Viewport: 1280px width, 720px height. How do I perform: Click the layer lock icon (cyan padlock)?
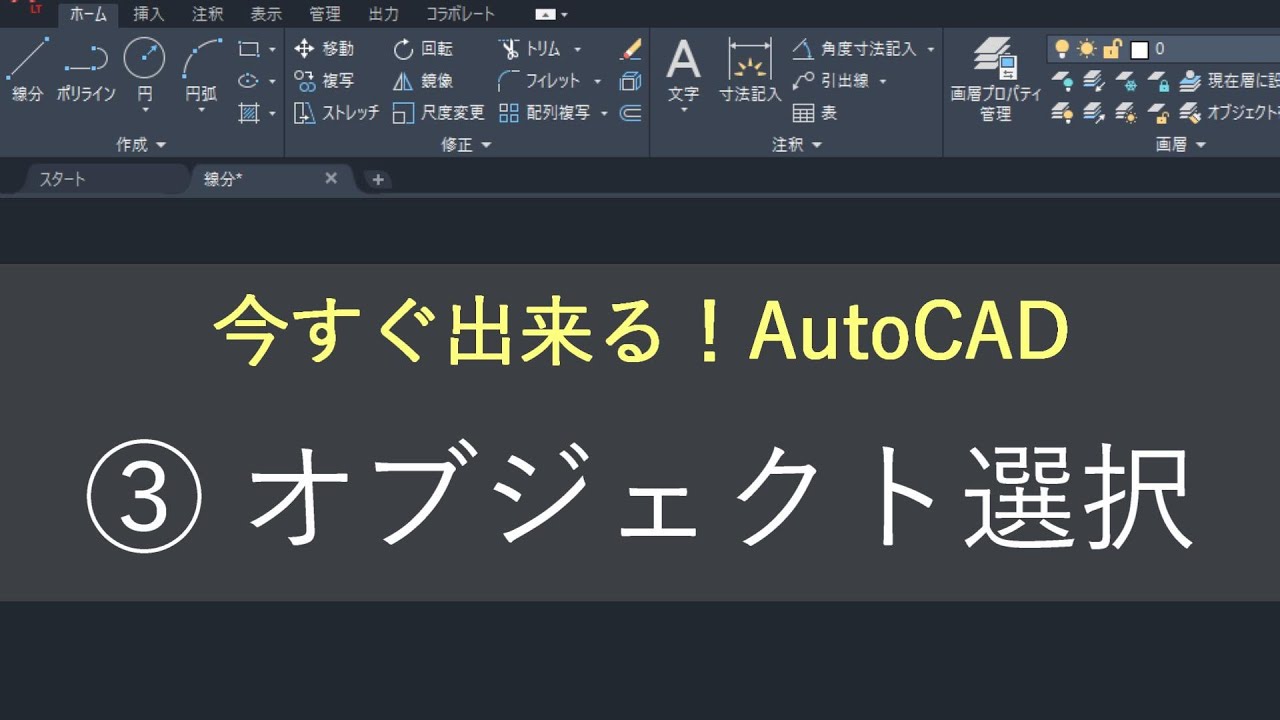[1158, 81]
